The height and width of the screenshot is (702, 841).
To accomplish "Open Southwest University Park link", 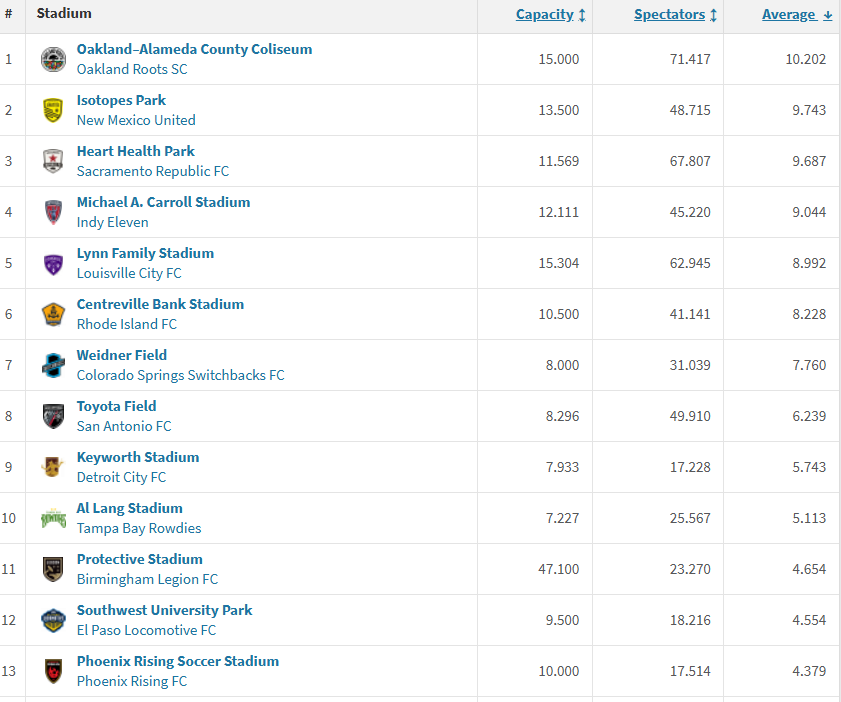I will (x=164, y=610).
